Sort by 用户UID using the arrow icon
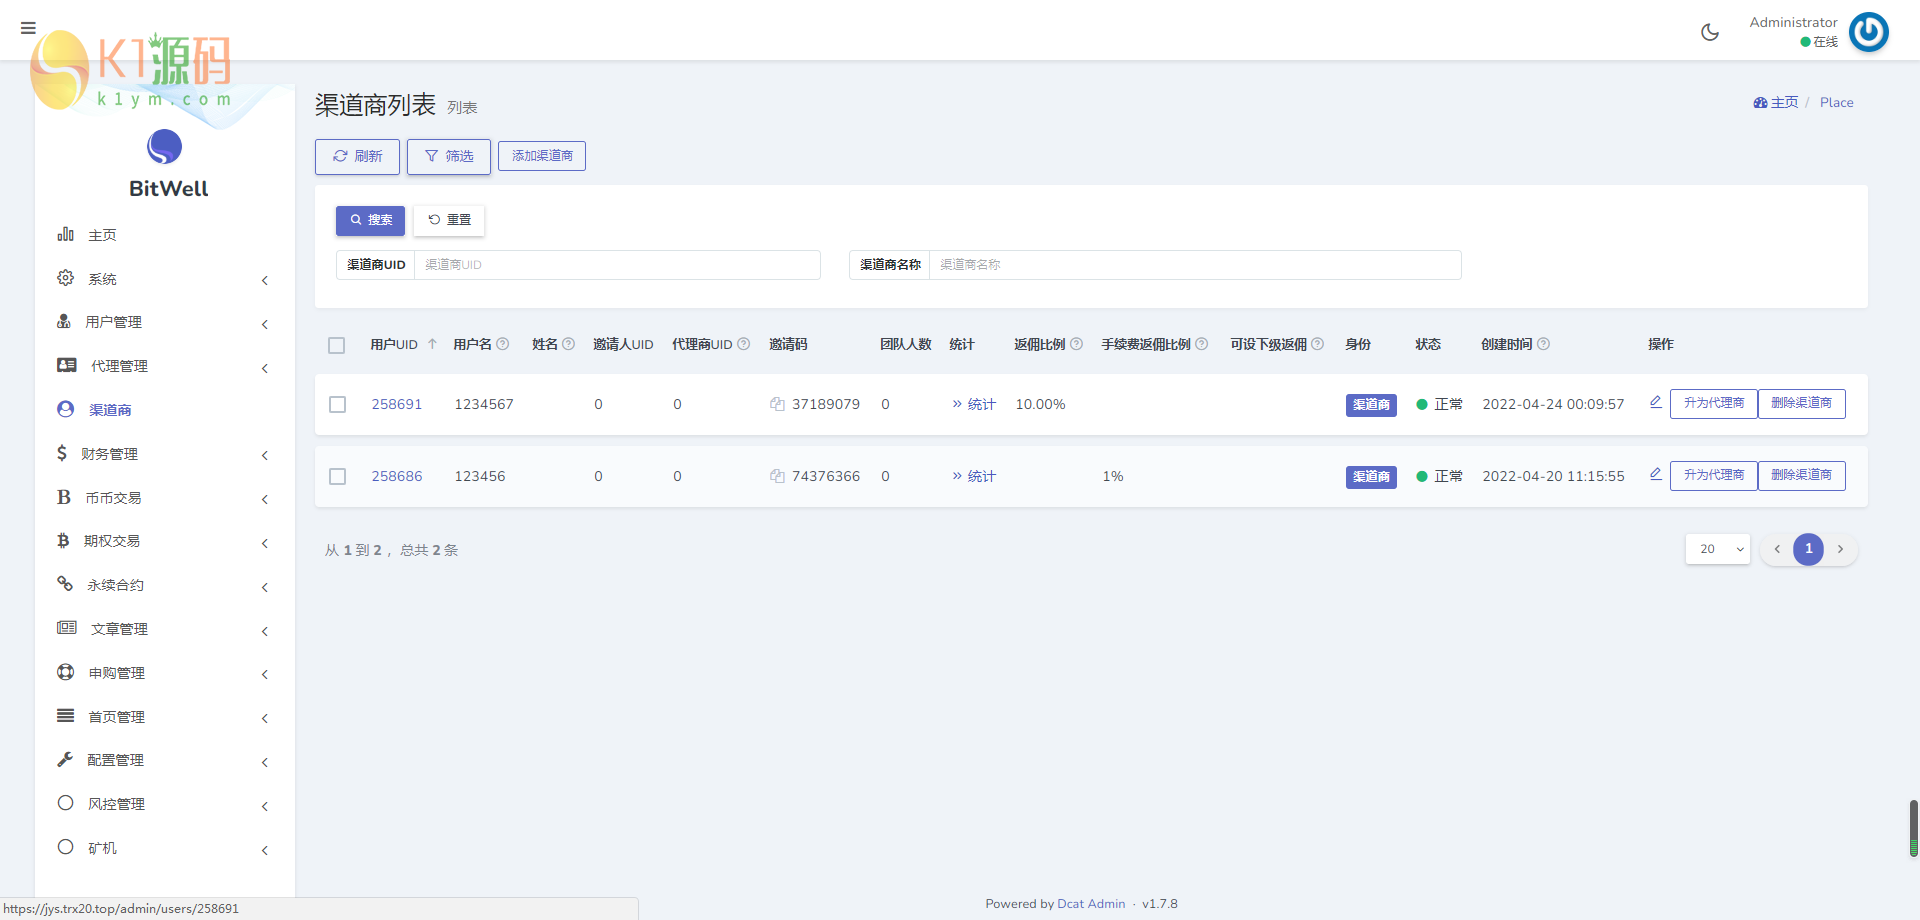Screen dimensions: 1920x920 [432, 344]
